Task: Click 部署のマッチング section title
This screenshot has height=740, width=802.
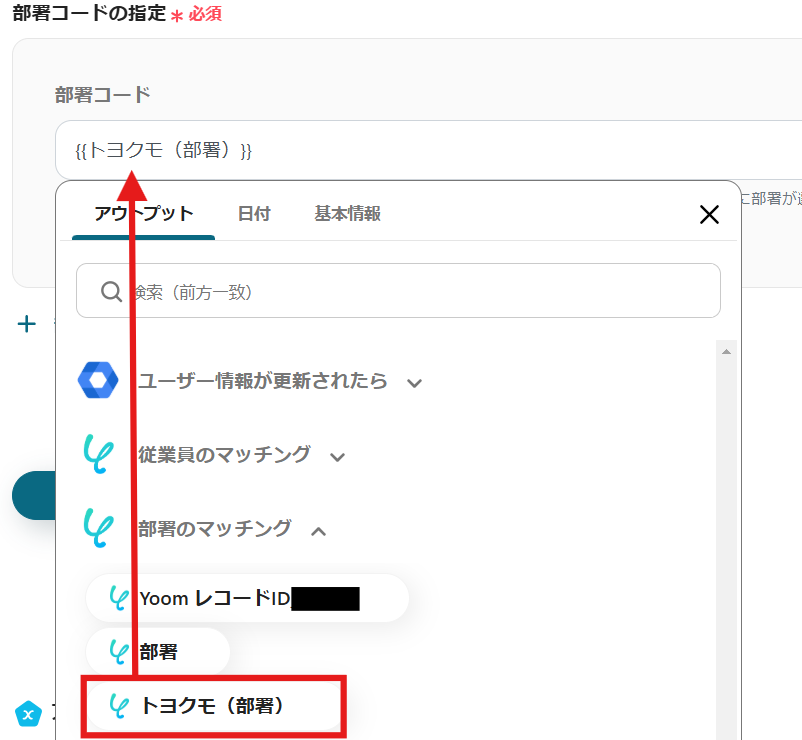Action: click(215, 529)
